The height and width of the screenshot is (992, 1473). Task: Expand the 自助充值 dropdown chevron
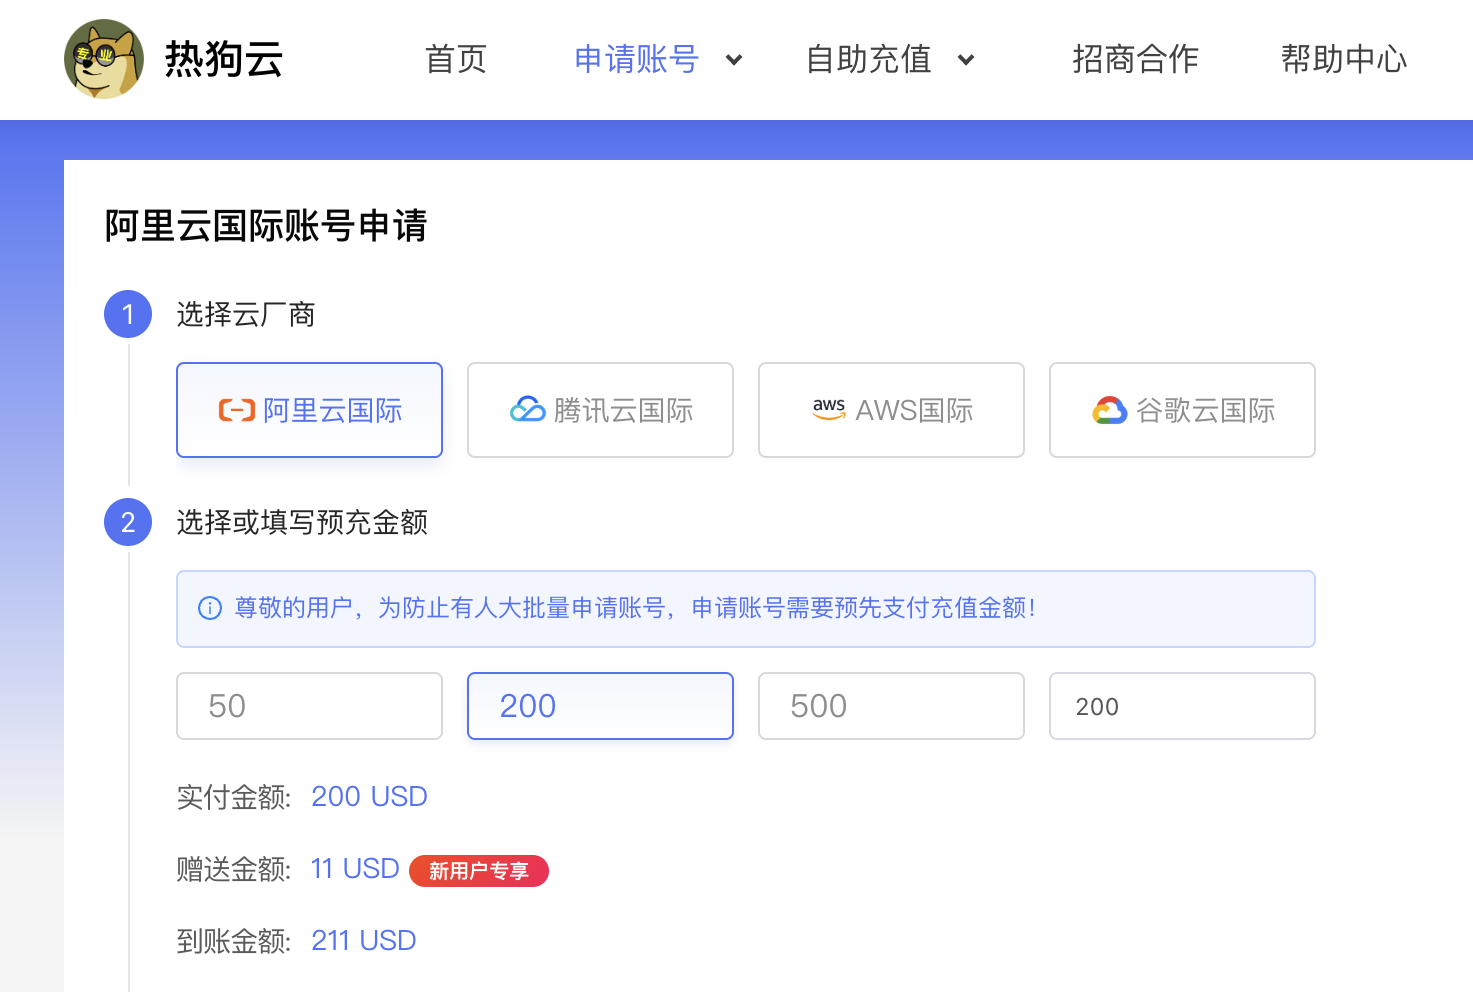coord(966,60)
